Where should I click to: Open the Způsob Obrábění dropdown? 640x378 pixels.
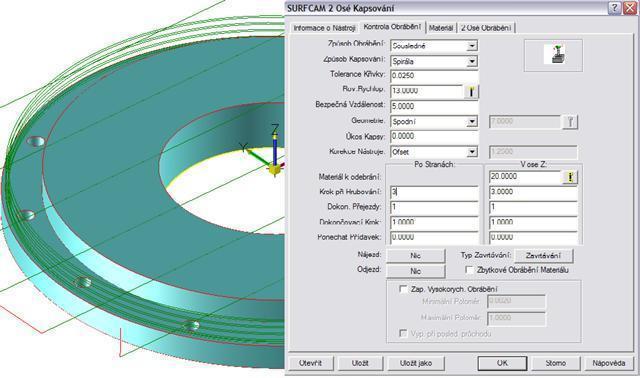tap(472, 46)
